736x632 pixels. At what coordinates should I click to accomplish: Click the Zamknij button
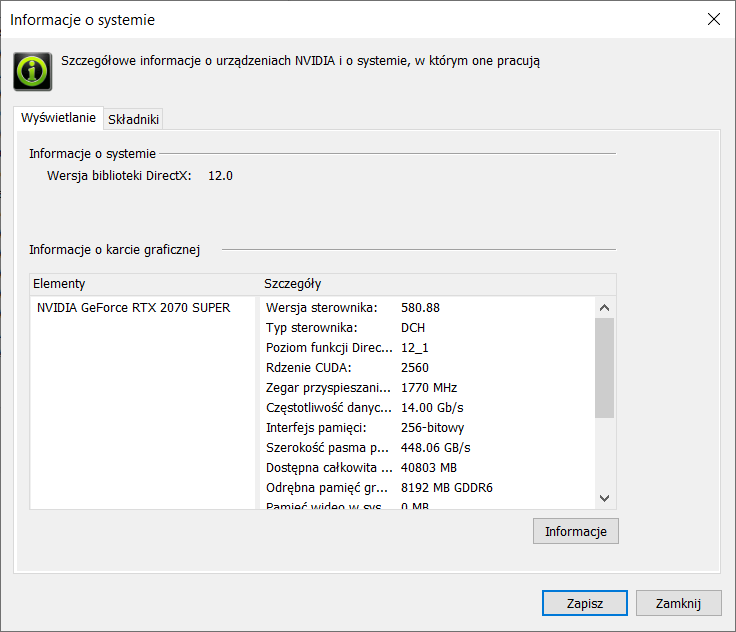tap(675, 603)
